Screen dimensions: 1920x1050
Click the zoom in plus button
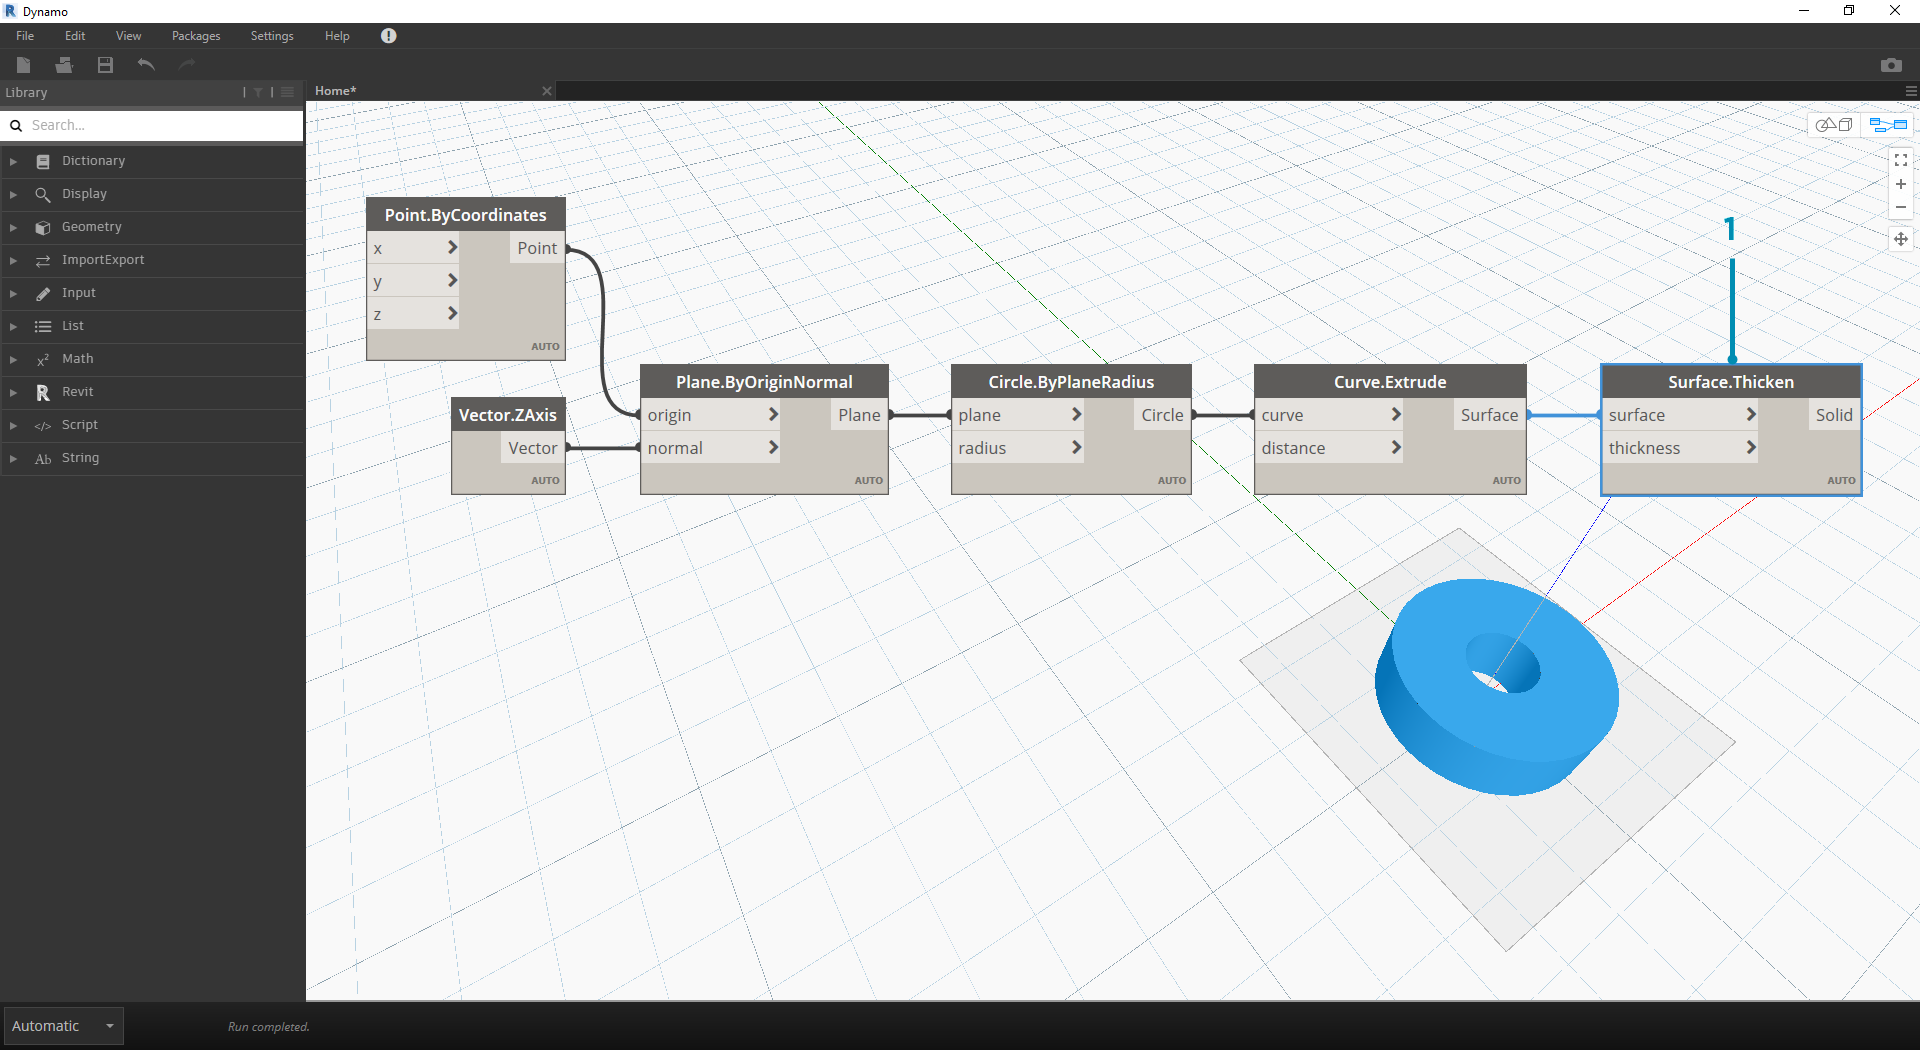pyautogui.click(x=1900, y=184)
